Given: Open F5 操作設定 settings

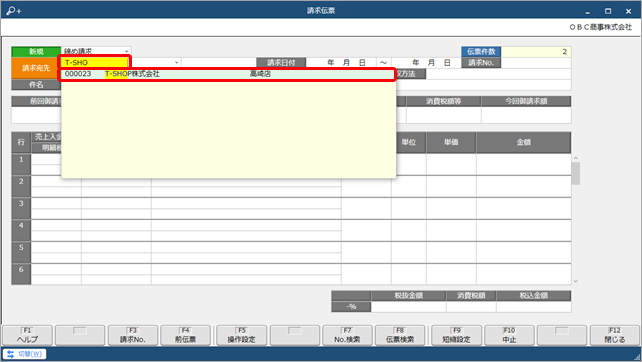Looking at the screenshot, I should [x=242, y=335].
